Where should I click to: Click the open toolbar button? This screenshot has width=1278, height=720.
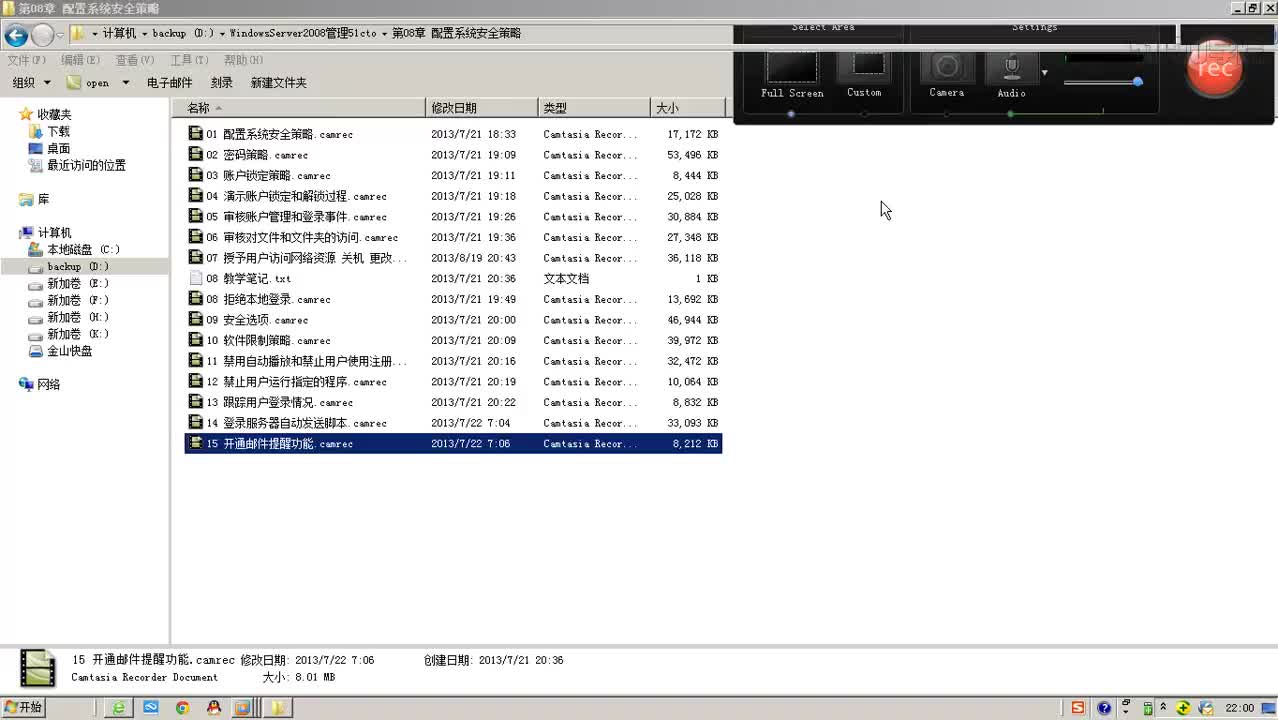88,83
